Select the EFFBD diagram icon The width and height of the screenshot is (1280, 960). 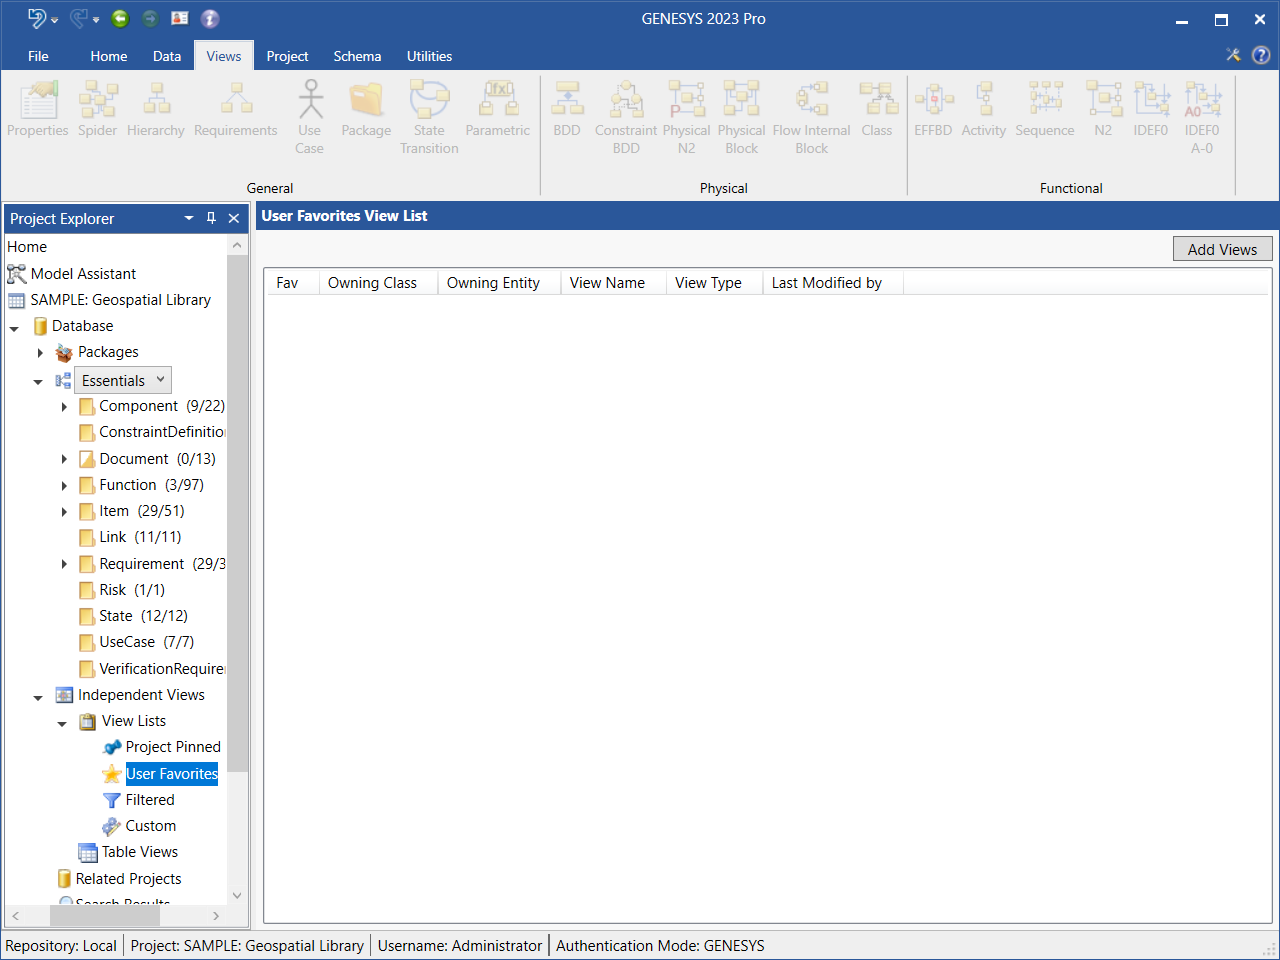[933, 101]
